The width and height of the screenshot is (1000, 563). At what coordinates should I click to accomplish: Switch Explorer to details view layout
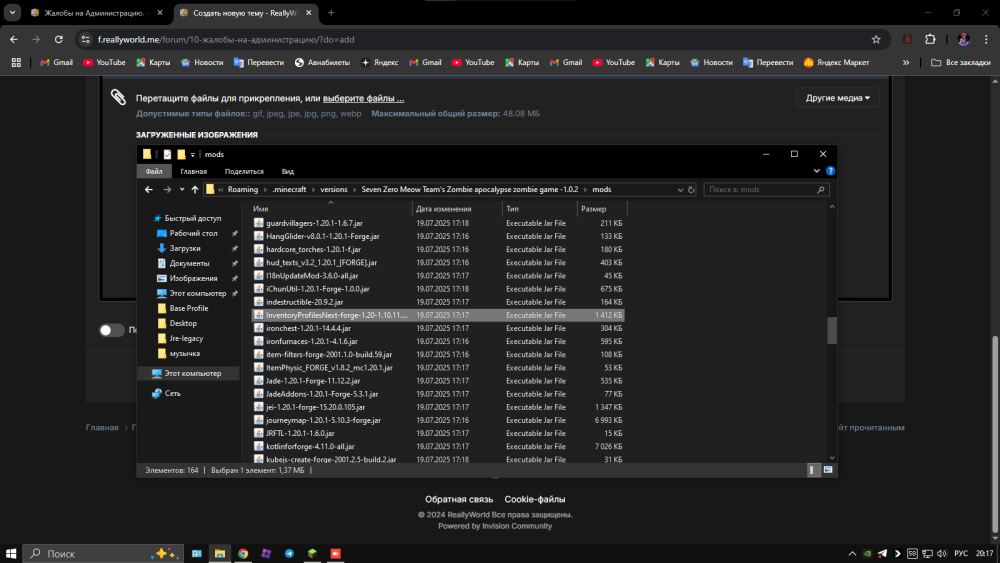point(812,470)
